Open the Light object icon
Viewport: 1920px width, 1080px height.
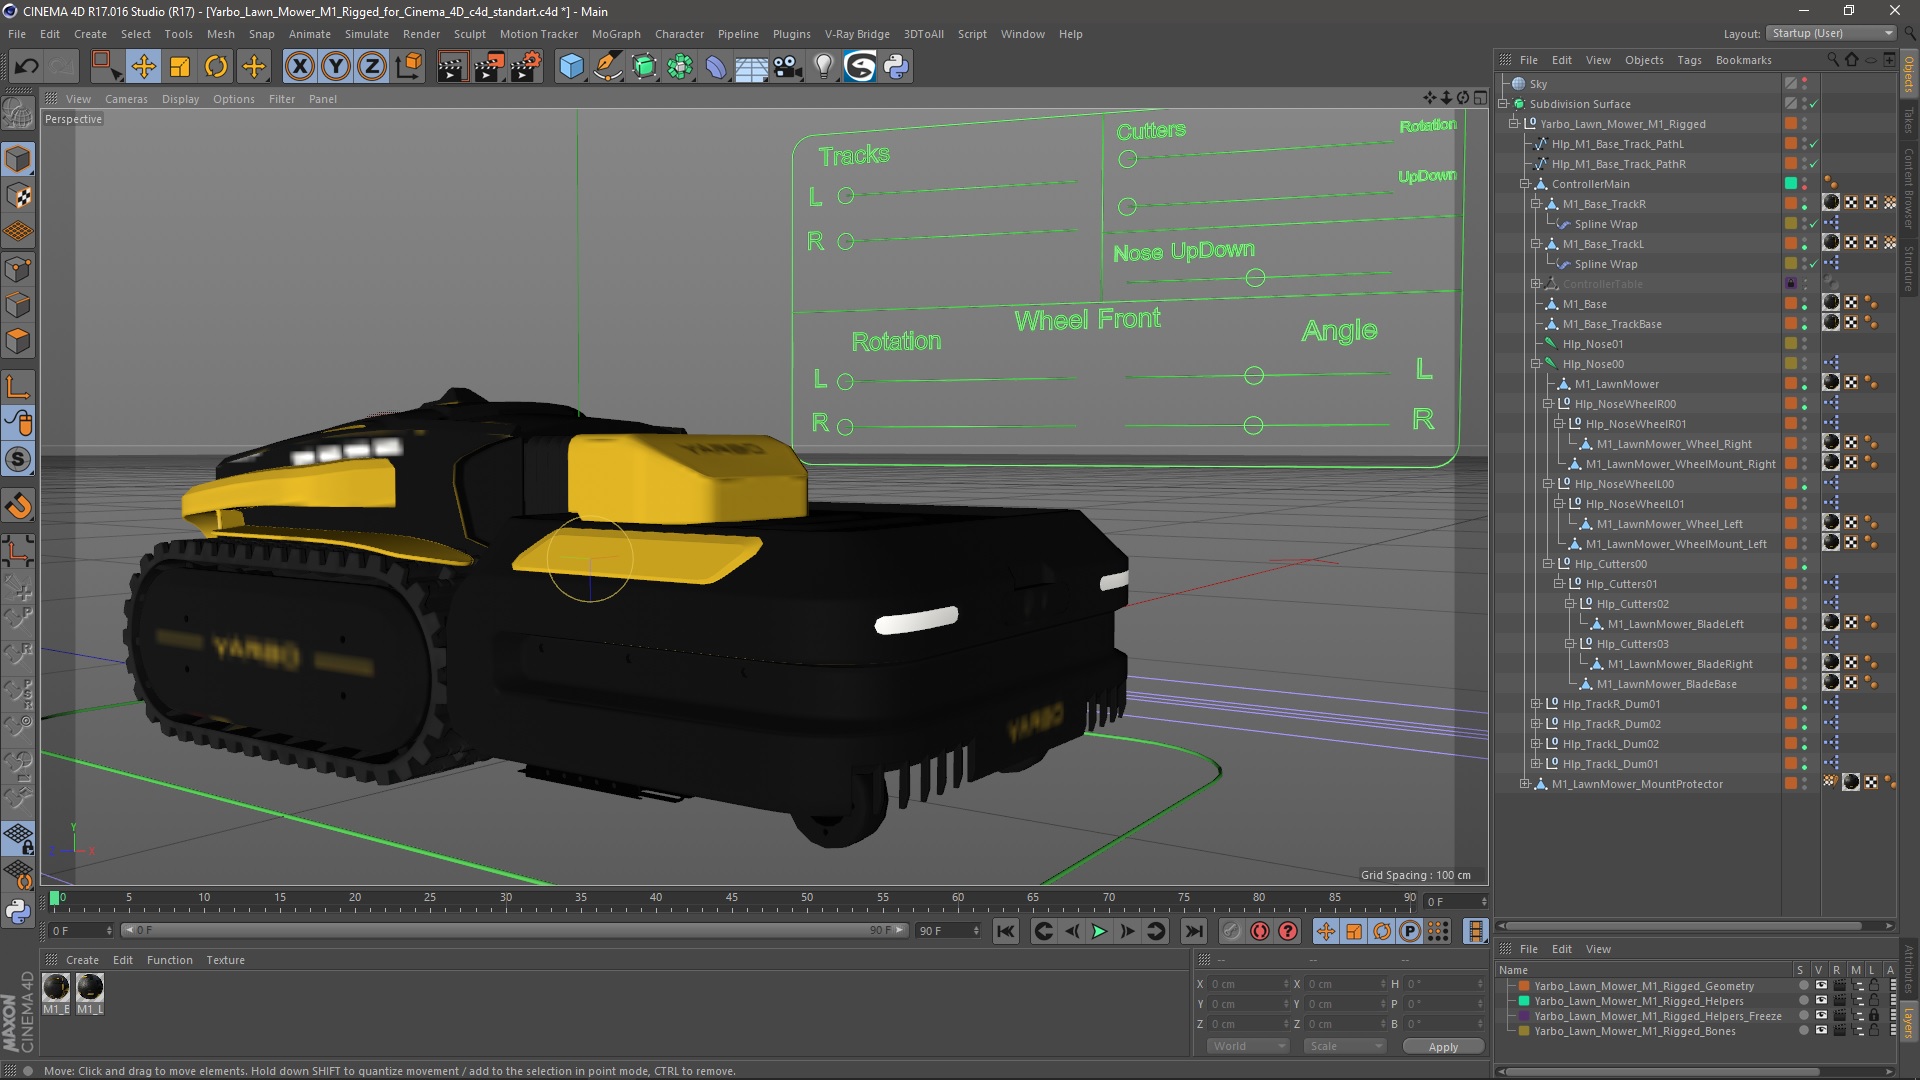823,67
